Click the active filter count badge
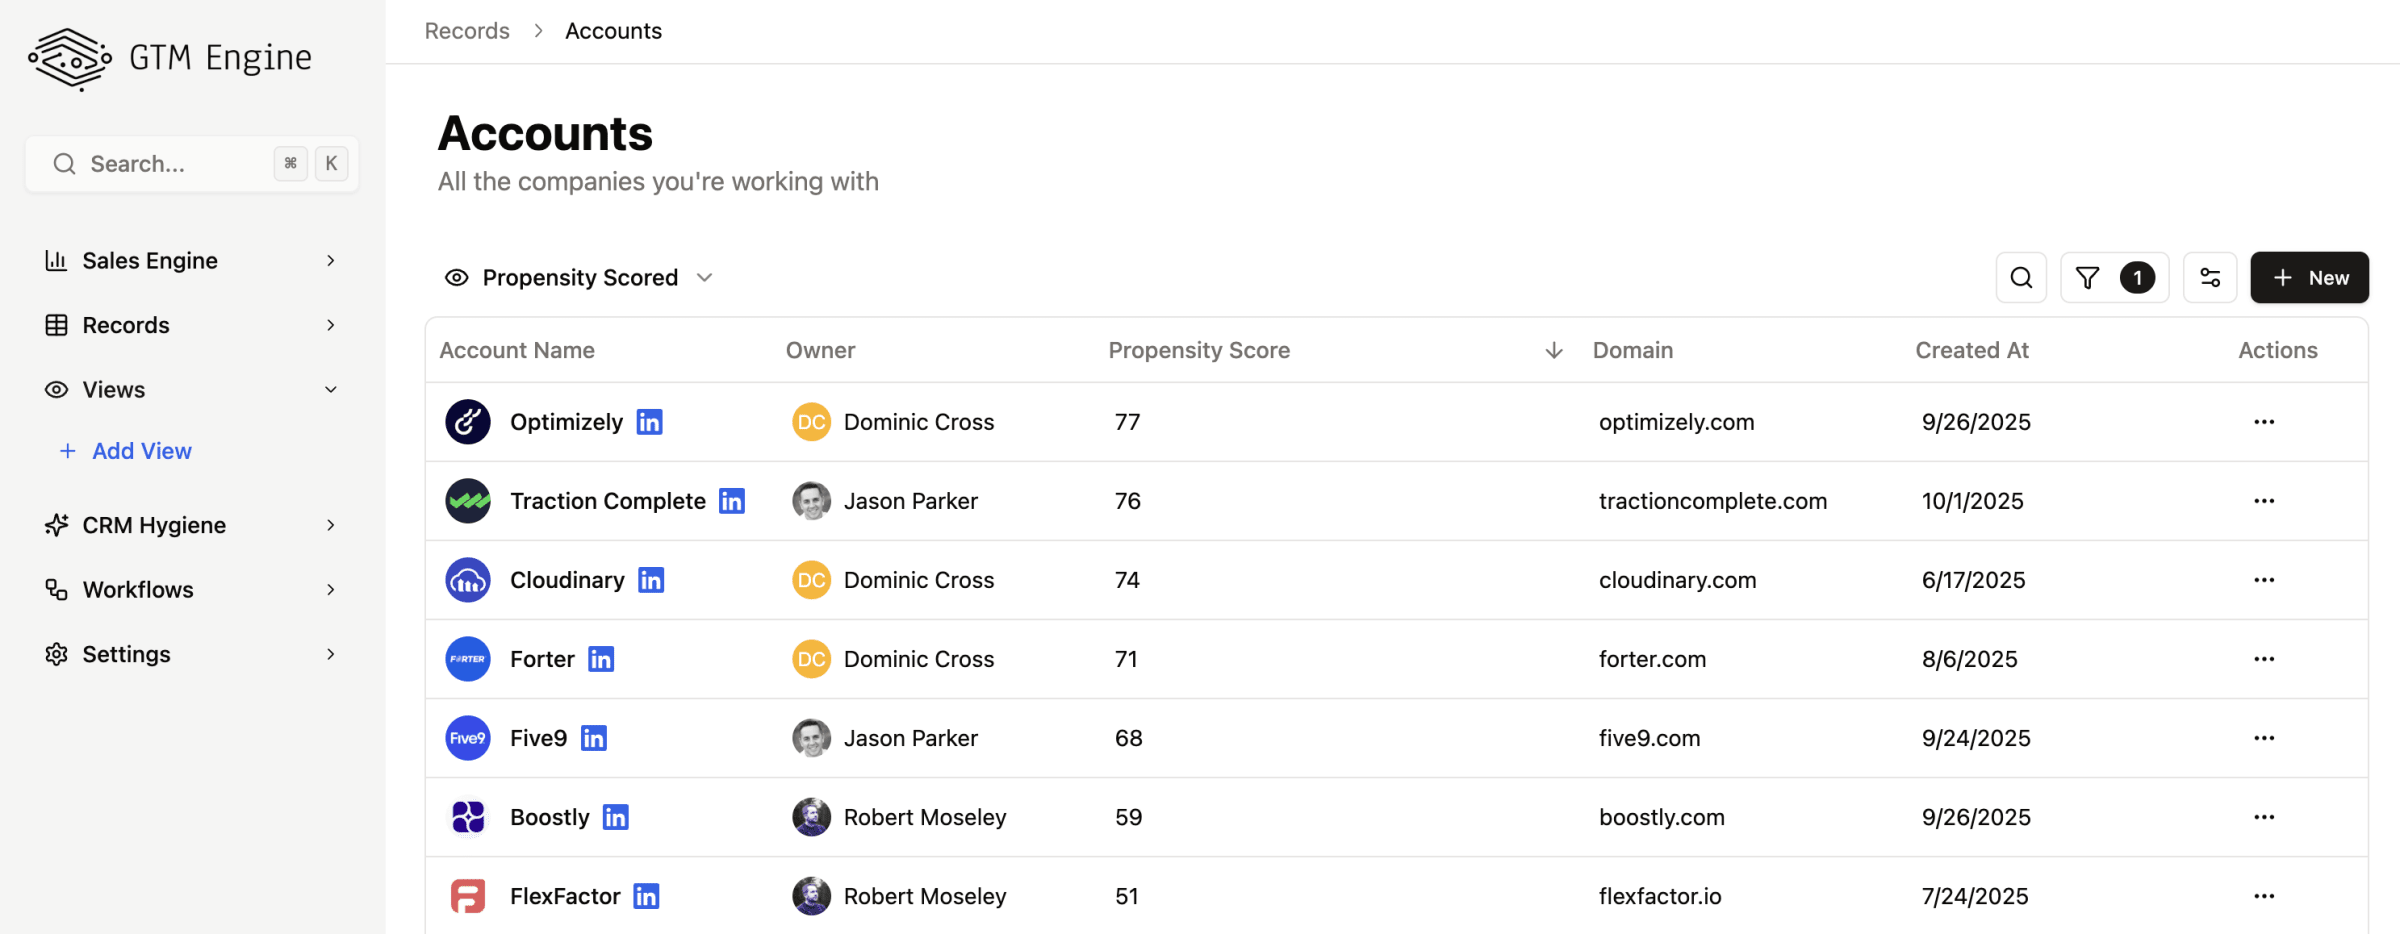The image size is (2400, 934). point(2138,278)
